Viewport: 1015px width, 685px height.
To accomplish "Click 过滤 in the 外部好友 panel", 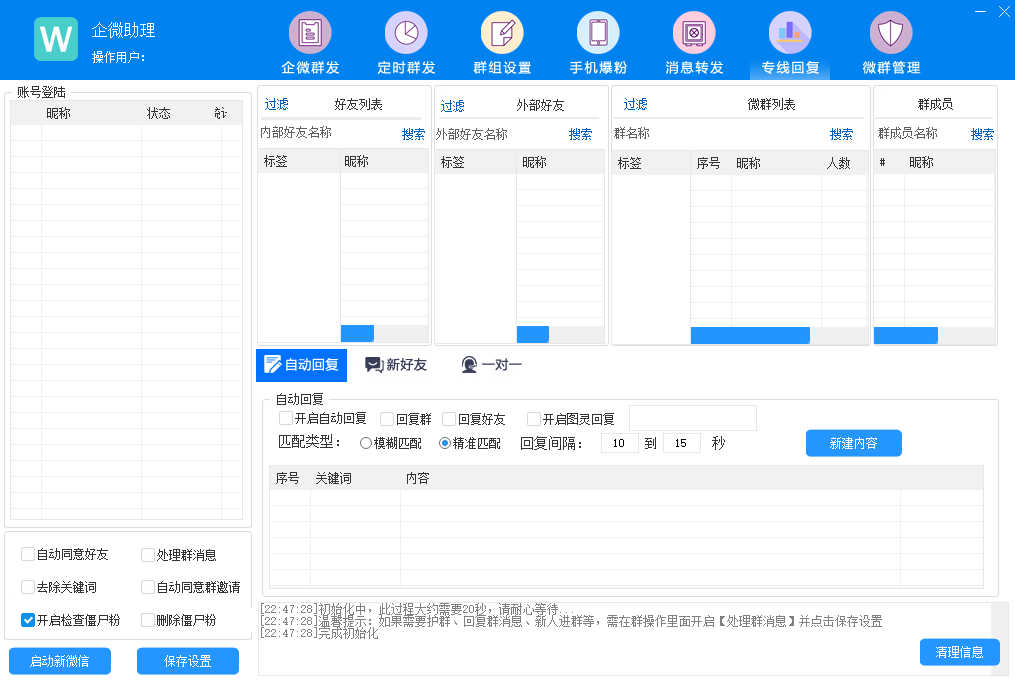I will [x=453, y=106].
